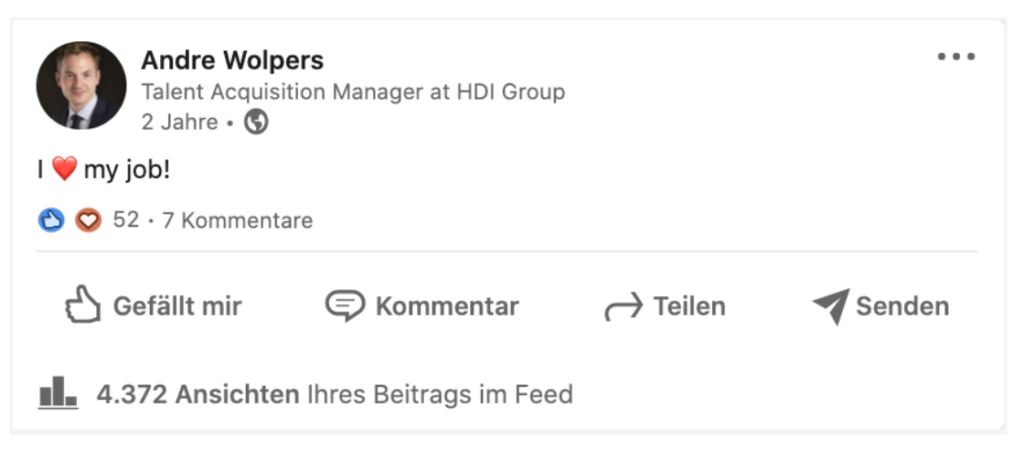The height and width of the screenshot is (450, 1024).
Task: Click the thumbs-up icon beside Gefällt mir
Action: tap(83, 305)
